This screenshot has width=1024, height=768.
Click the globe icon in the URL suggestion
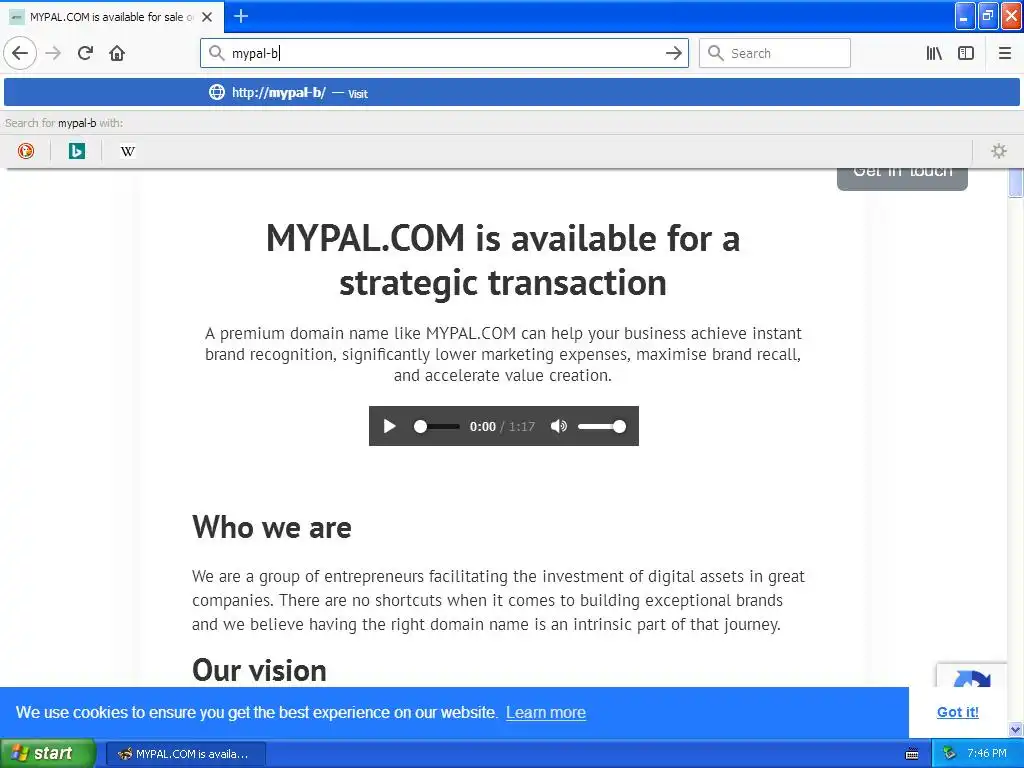pos(216,92)
